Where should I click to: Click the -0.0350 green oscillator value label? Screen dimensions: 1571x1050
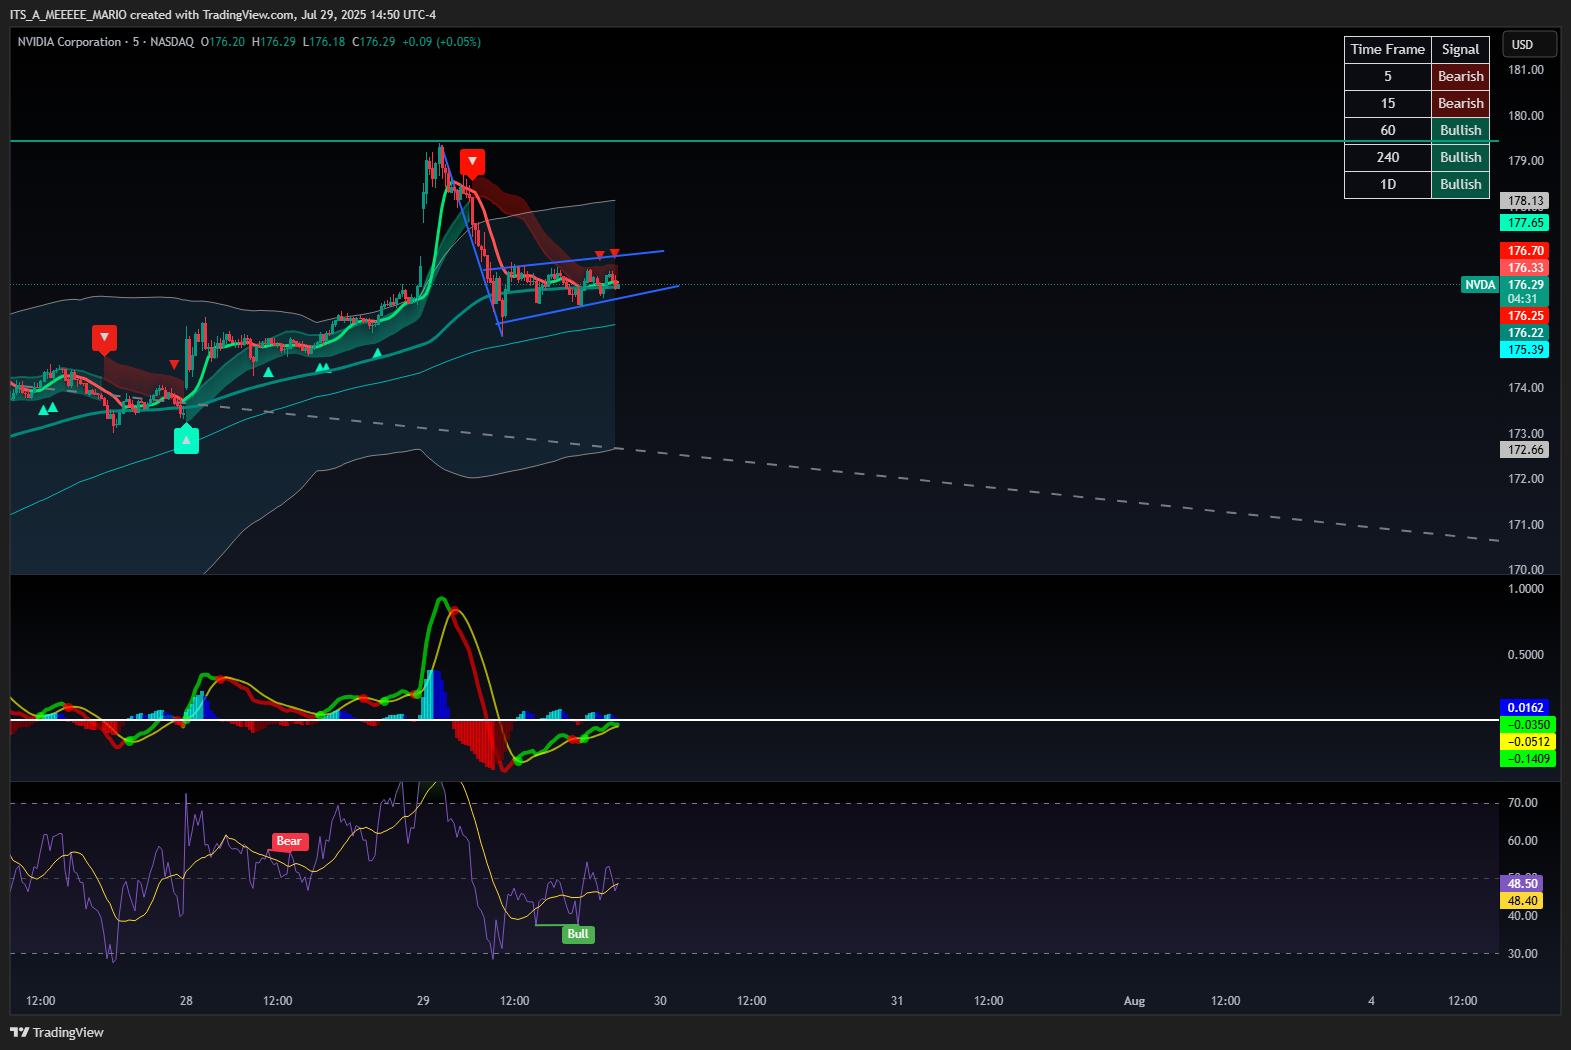pyautogui.click(x=1528, y=725)
